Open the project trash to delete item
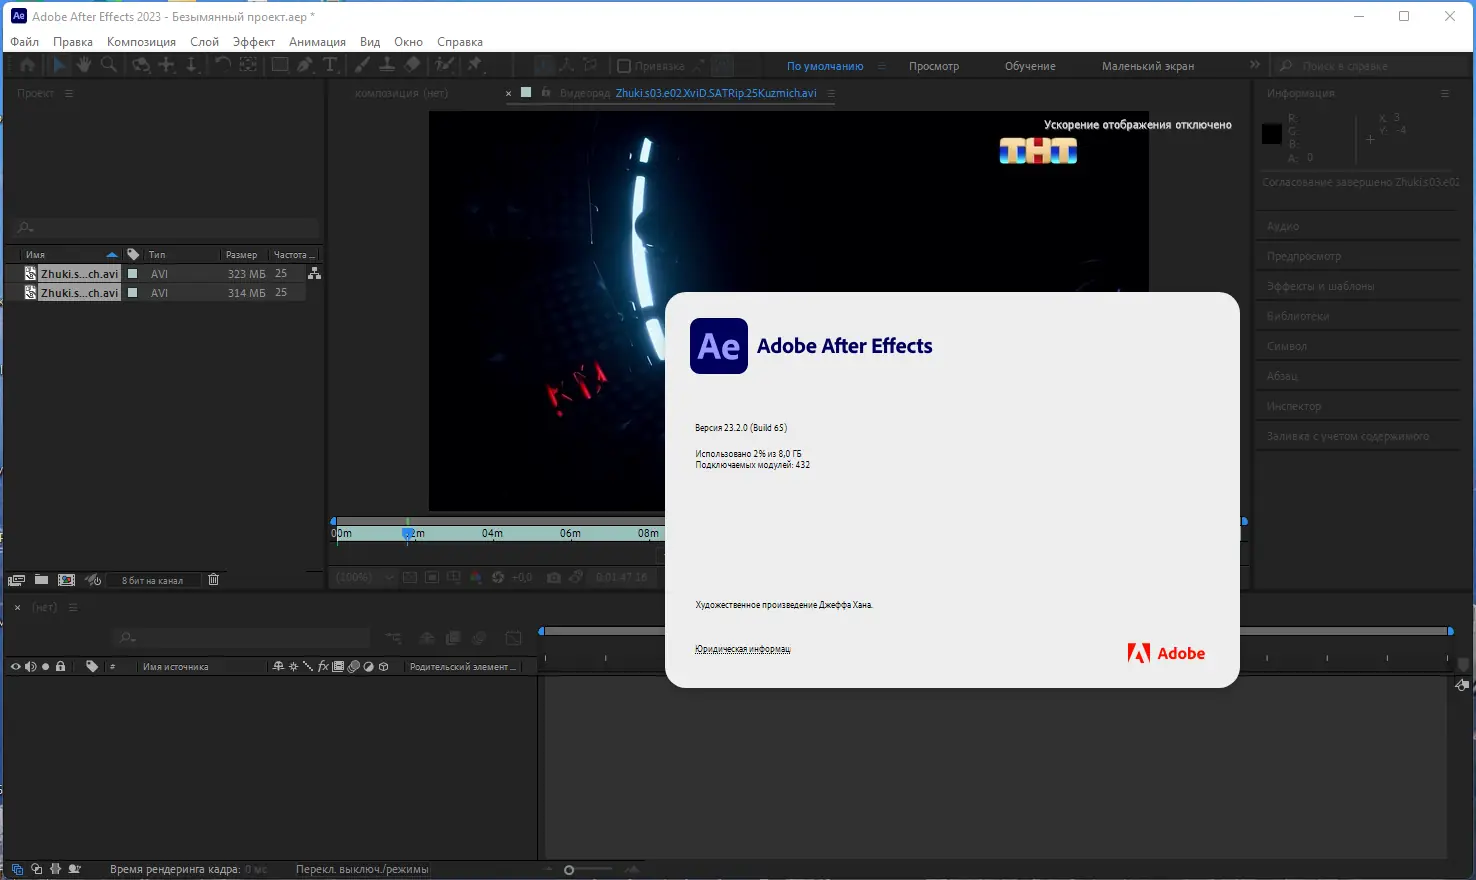Image resolution: width=1476 pixels, height=880 pixels. tap(213, 579)
